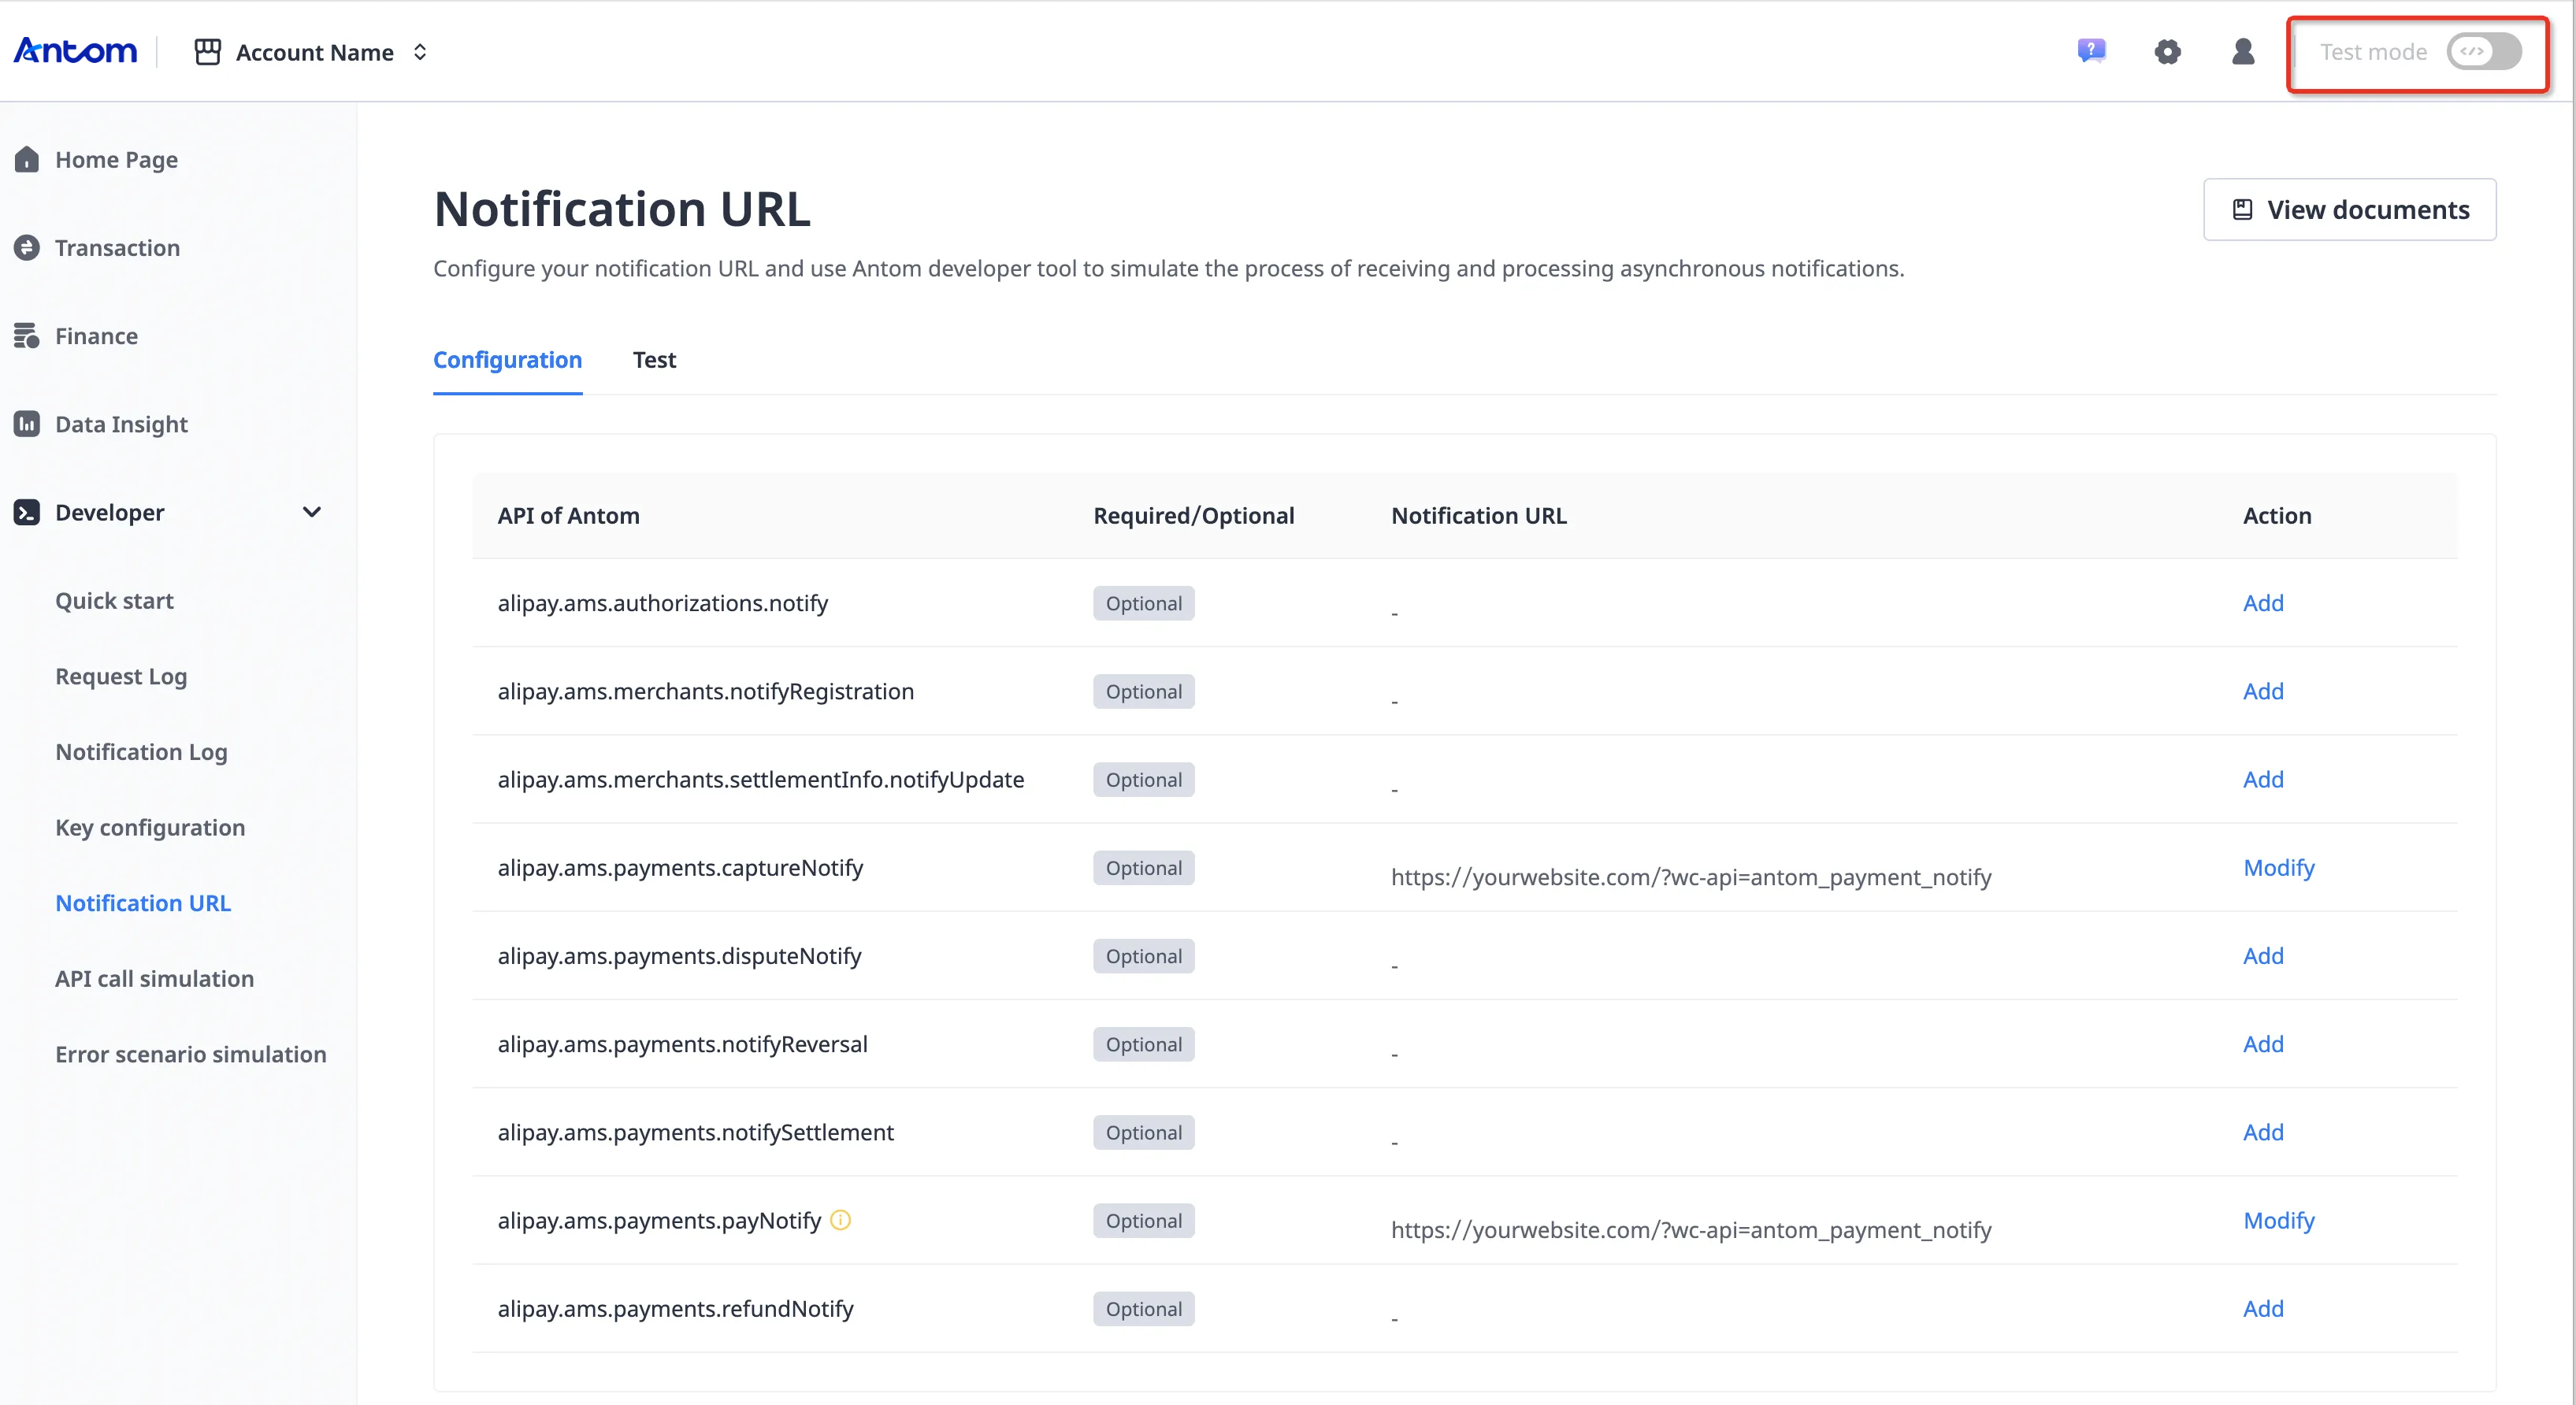The height and width of the screenshot is (1405, 2576).
Task: Click the Finance sidebar icon
Action: (27, 336)
